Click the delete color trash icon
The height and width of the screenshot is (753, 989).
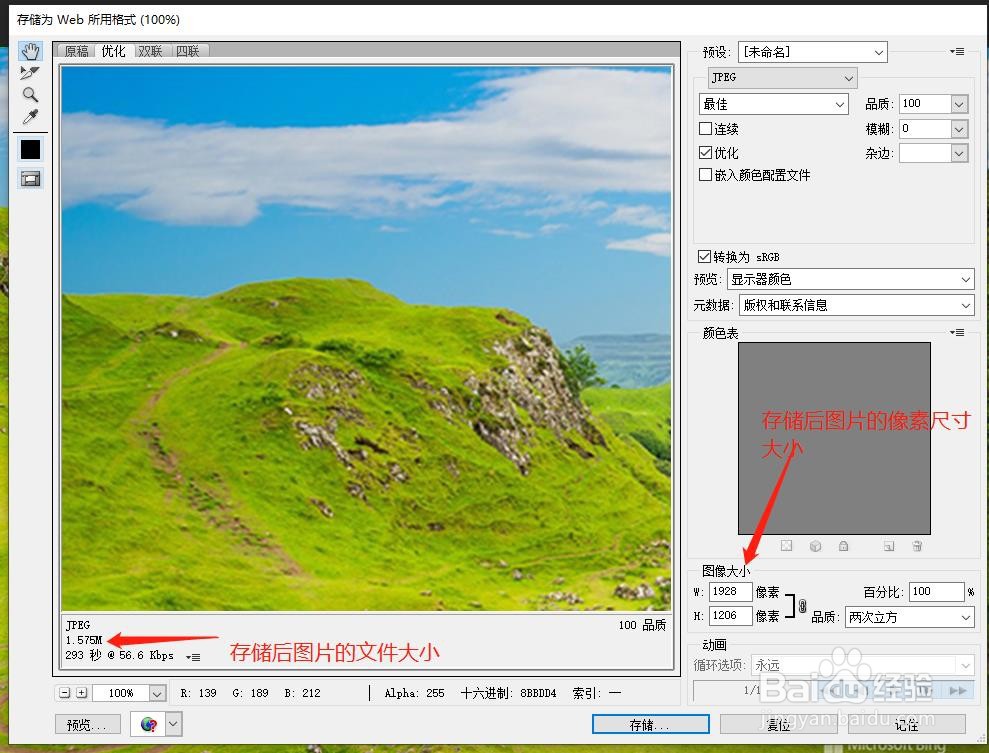(x=917, y=546)
